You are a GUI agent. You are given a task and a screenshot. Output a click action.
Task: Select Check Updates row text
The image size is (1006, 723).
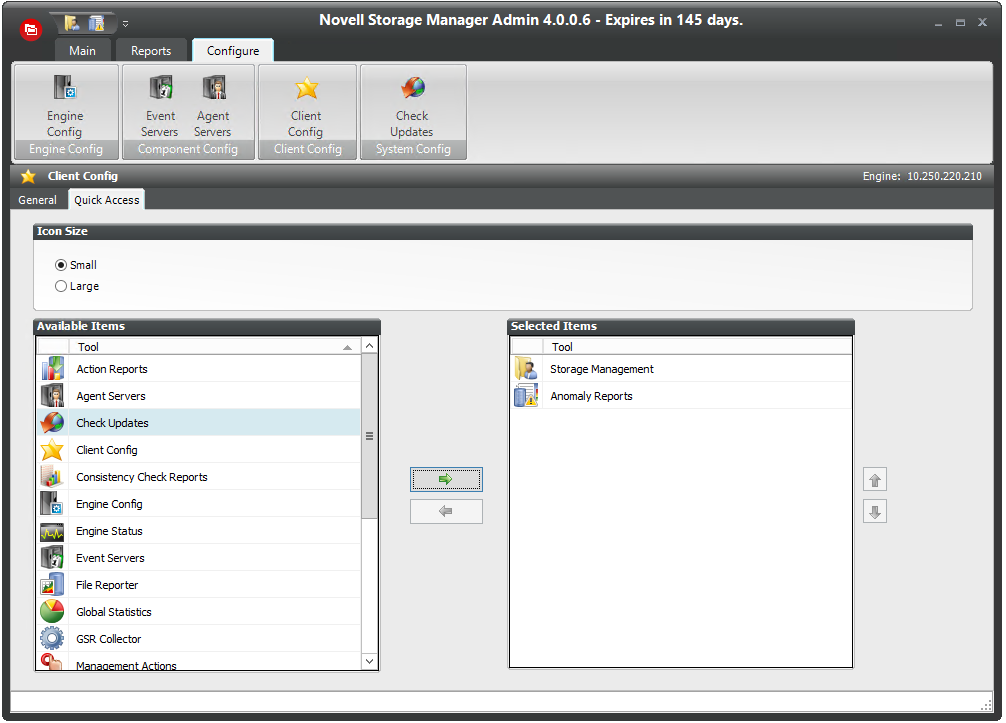click(x=112, y=423)
